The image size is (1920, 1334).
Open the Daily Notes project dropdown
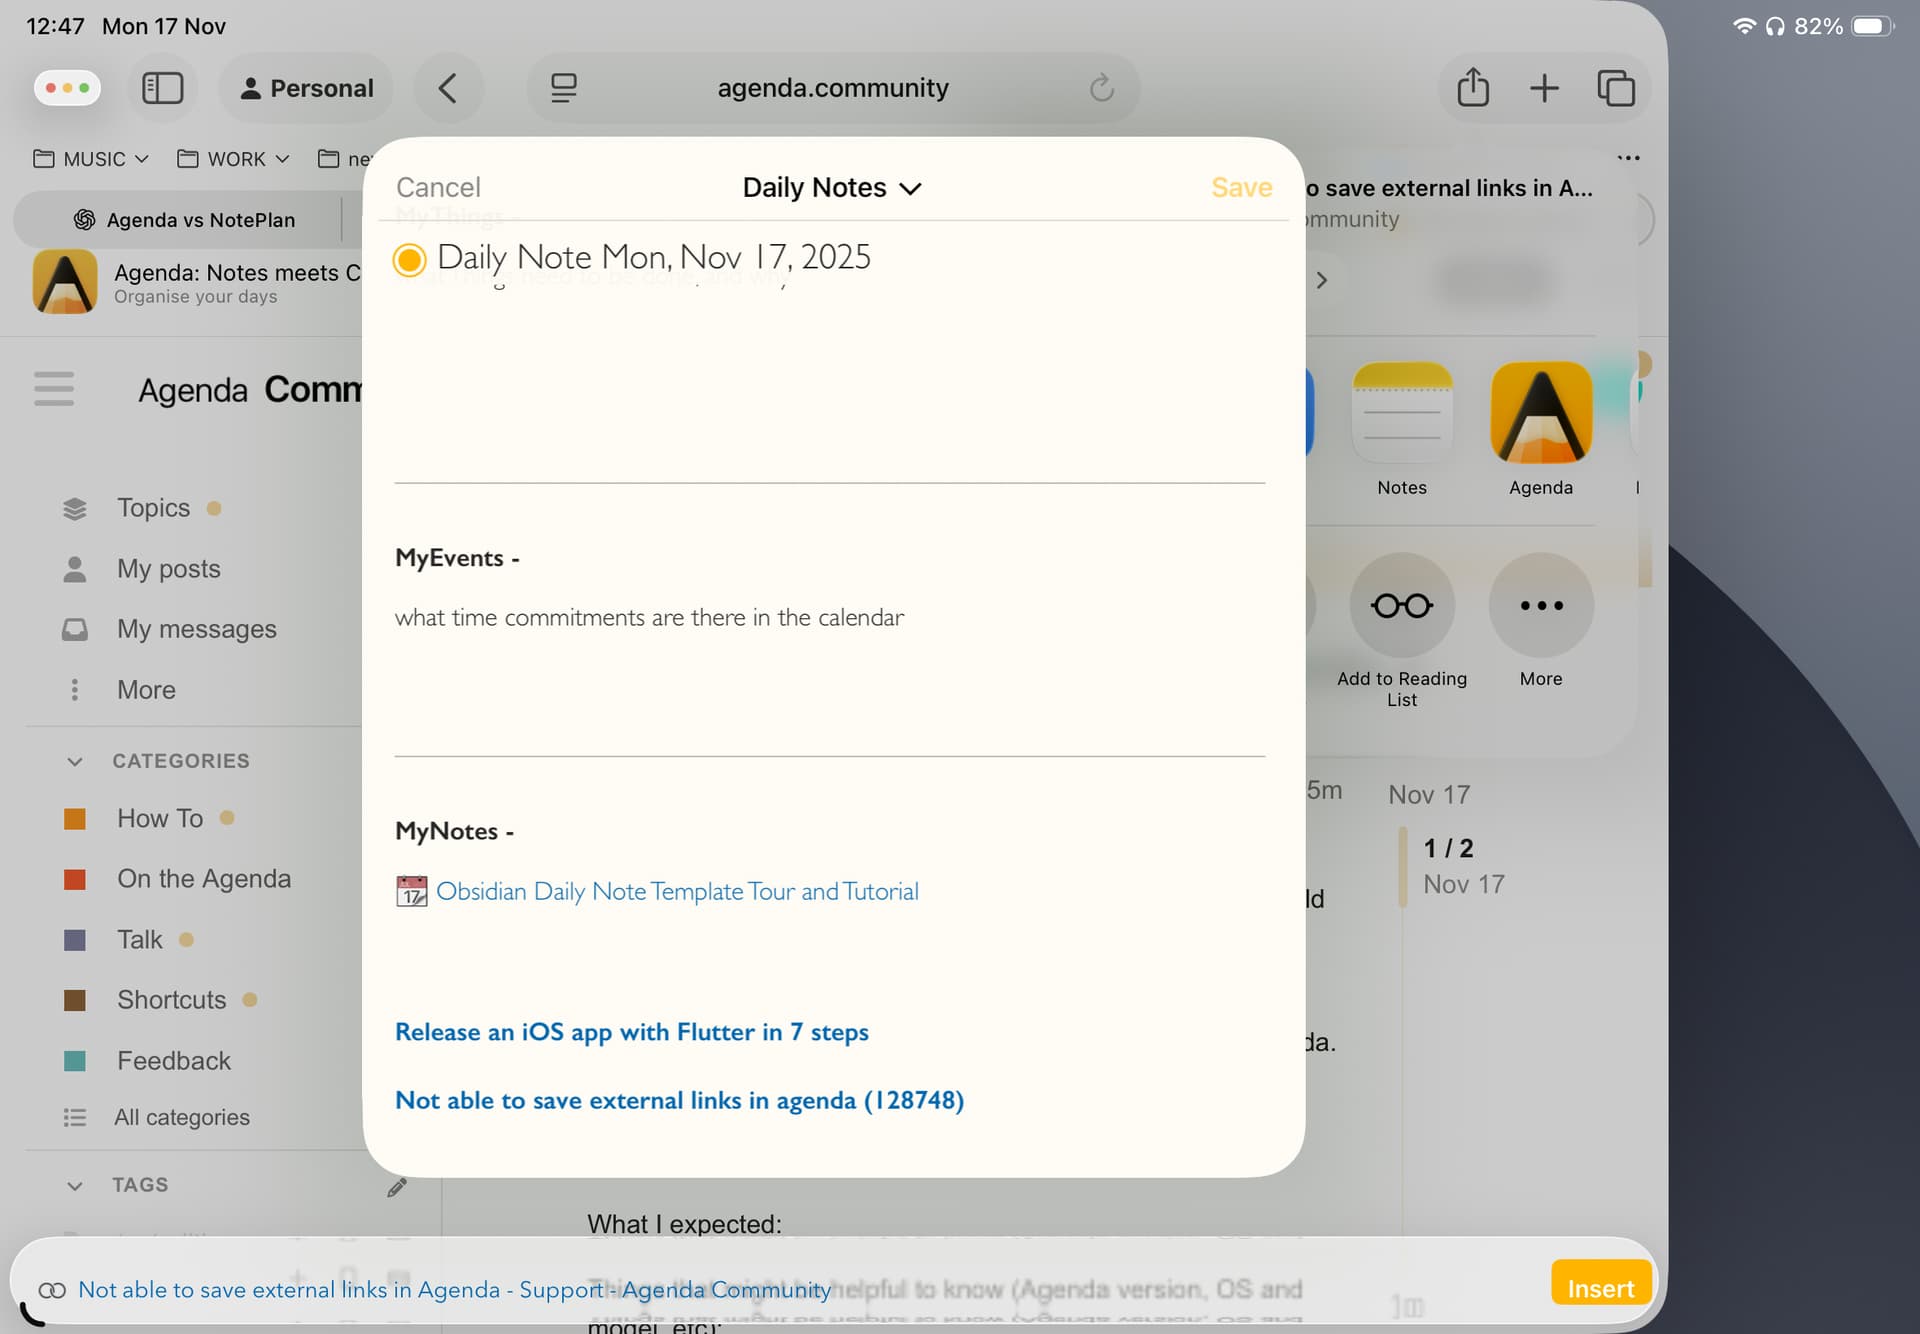pyautogui.click(x=831, y=188)
